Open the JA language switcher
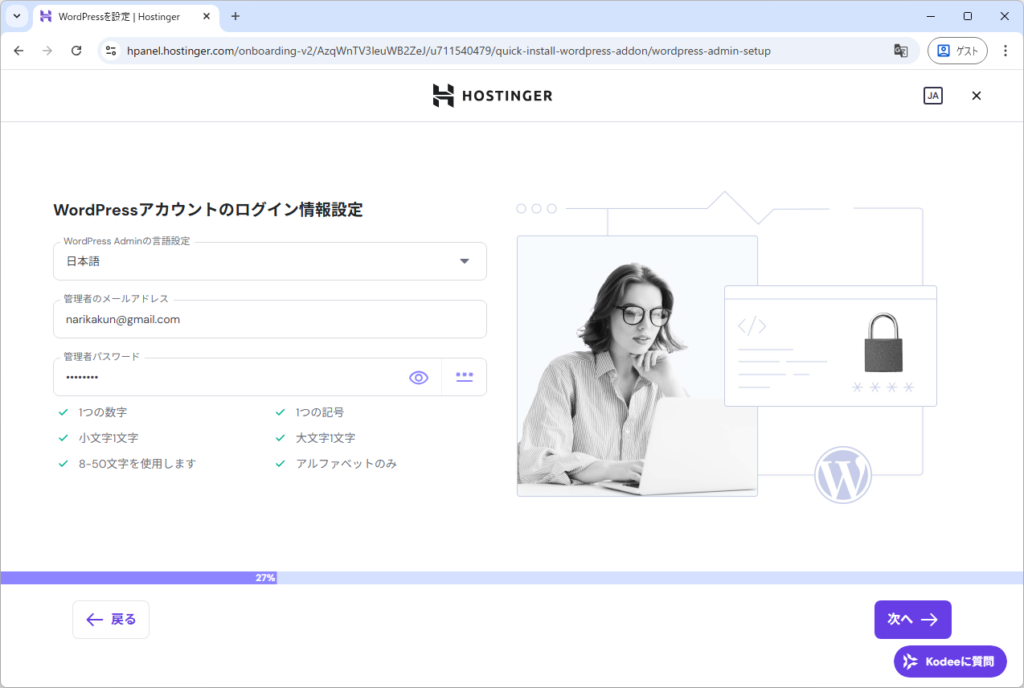The height and width of the screenshot is (688, 1024). (x=932, y=96)
